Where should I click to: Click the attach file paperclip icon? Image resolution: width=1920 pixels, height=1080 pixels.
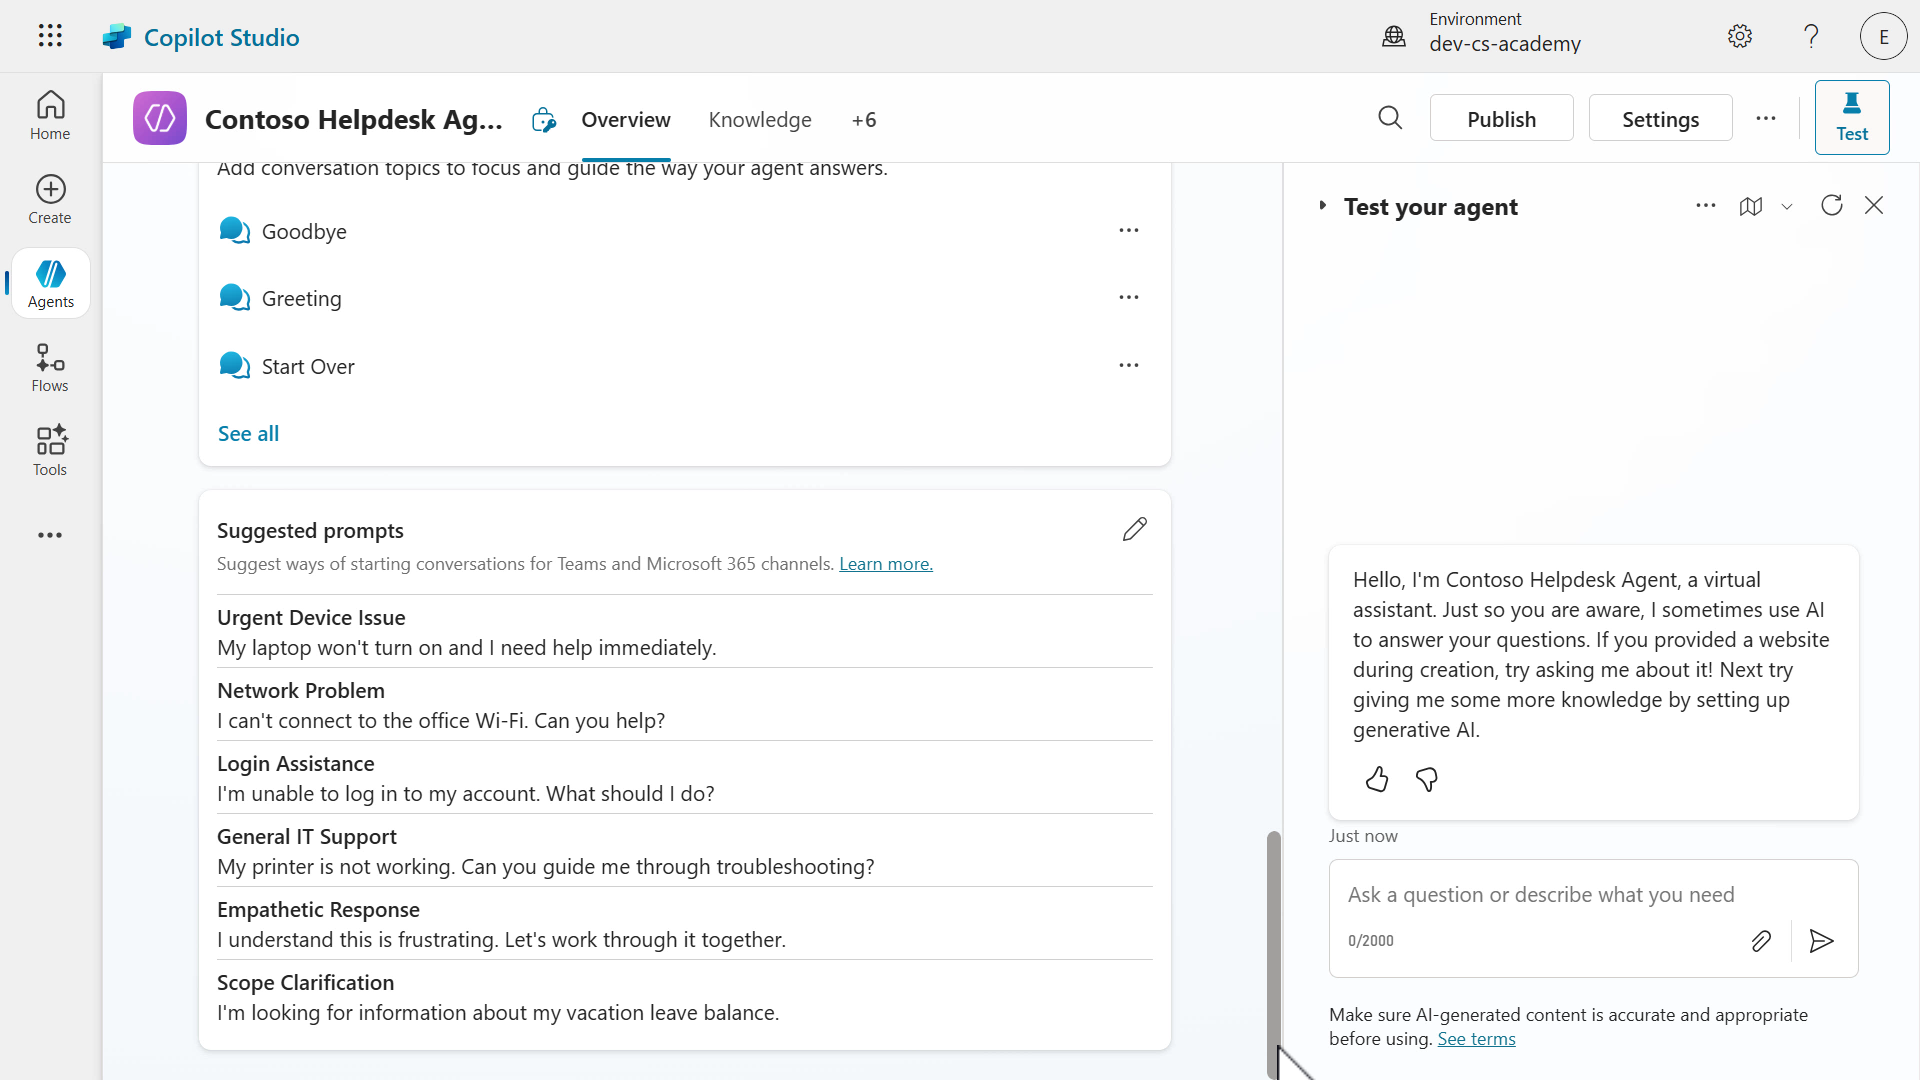(1761, 941)
